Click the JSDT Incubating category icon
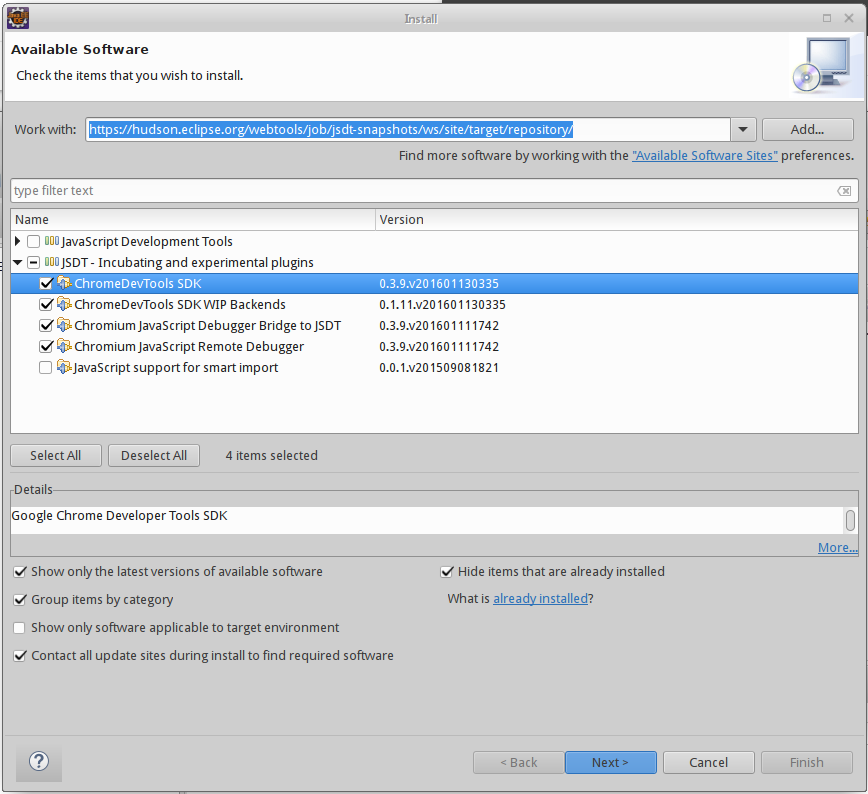868x794 pixels. 51,262
